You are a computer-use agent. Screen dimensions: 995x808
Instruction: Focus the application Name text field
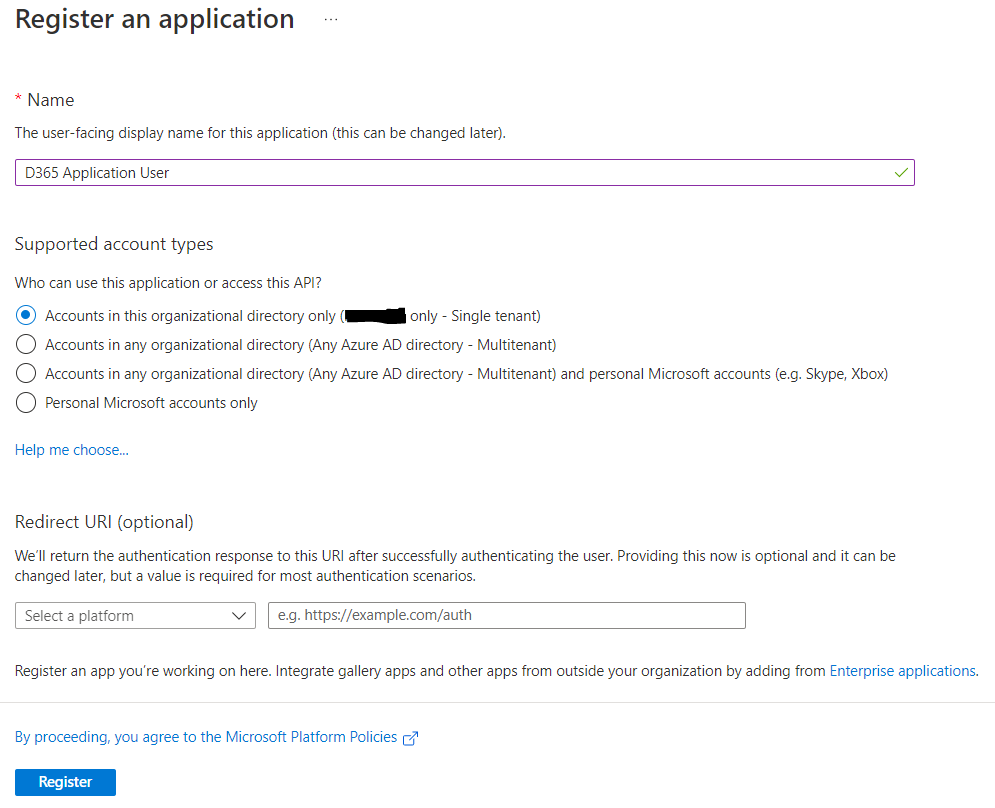click(450, 173)
